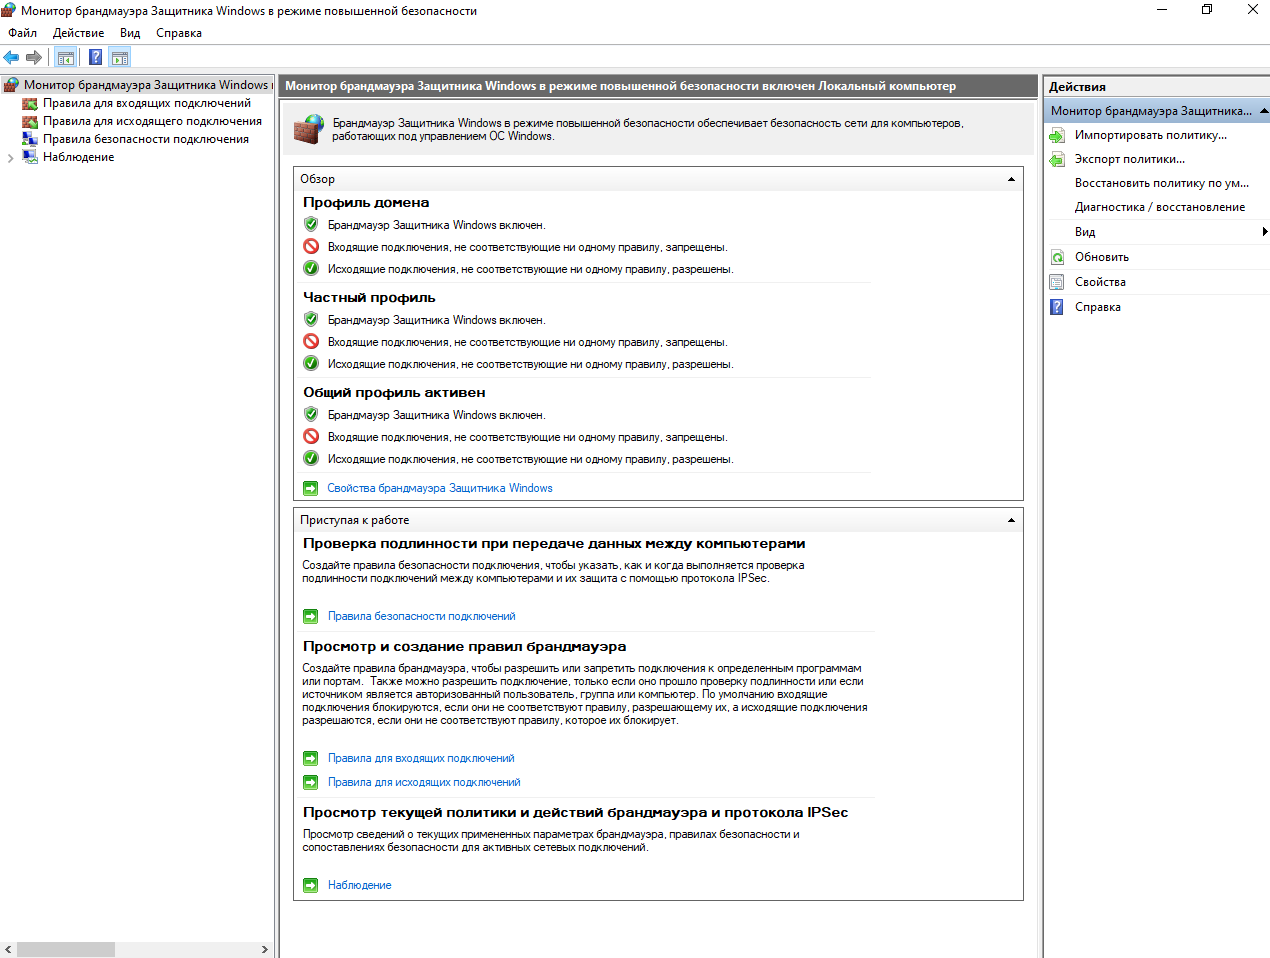Image resolution: width=1270 pixels, height=958 pixels.
Task: Open the Справка menu in menu bar
Action: click(179, 33)
